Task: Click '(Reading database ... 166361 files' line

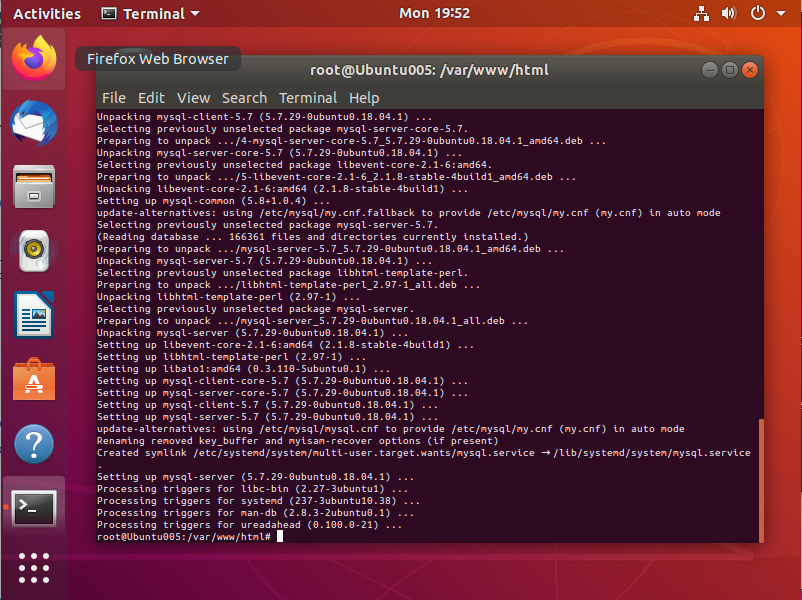Action: [x=313, y=237]
